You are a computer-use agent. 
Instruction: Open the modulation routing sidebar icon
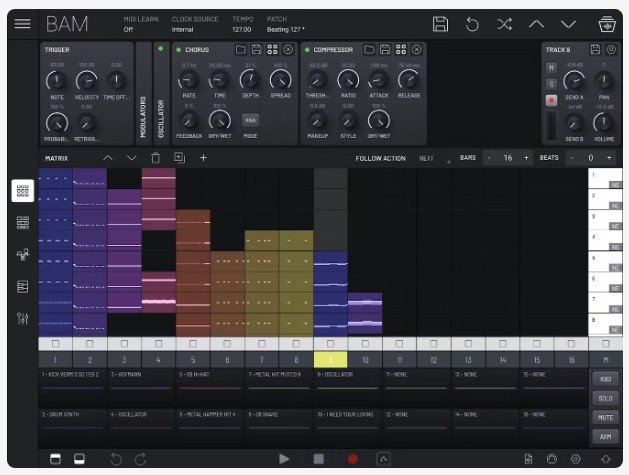[23, 255]
